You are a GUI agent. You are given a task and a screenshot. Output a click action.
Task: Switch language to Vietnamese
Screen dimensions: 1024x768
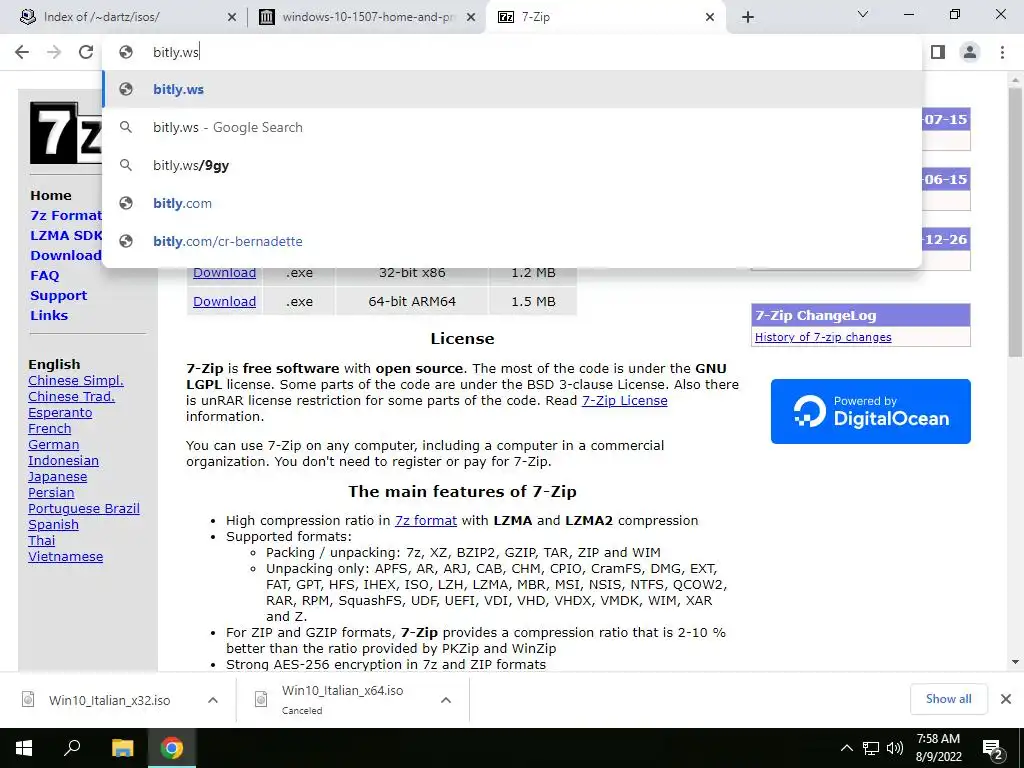65,556
